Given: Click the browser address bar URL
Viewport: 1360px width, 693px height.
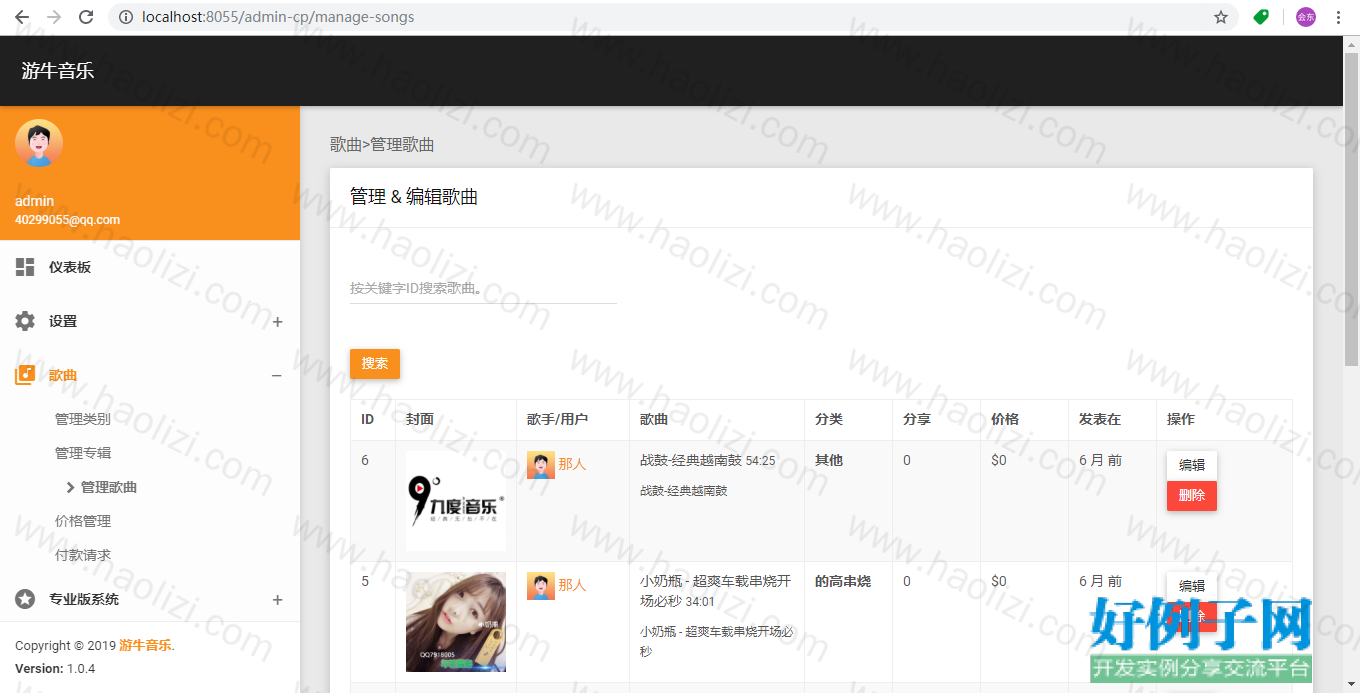Looking at the screenshot, I should [x=279, y=17].
